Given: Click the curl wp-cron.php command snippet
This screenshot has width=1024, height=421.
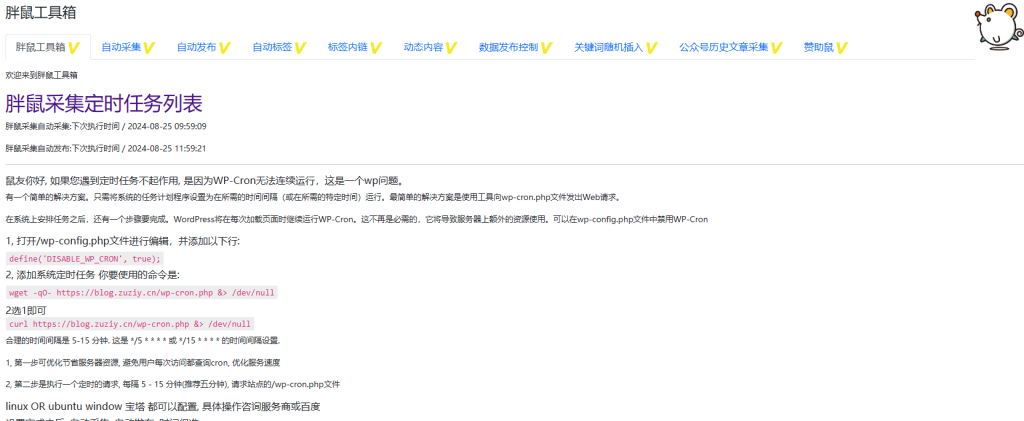Looking at the screenshot, I should point(130,325).
